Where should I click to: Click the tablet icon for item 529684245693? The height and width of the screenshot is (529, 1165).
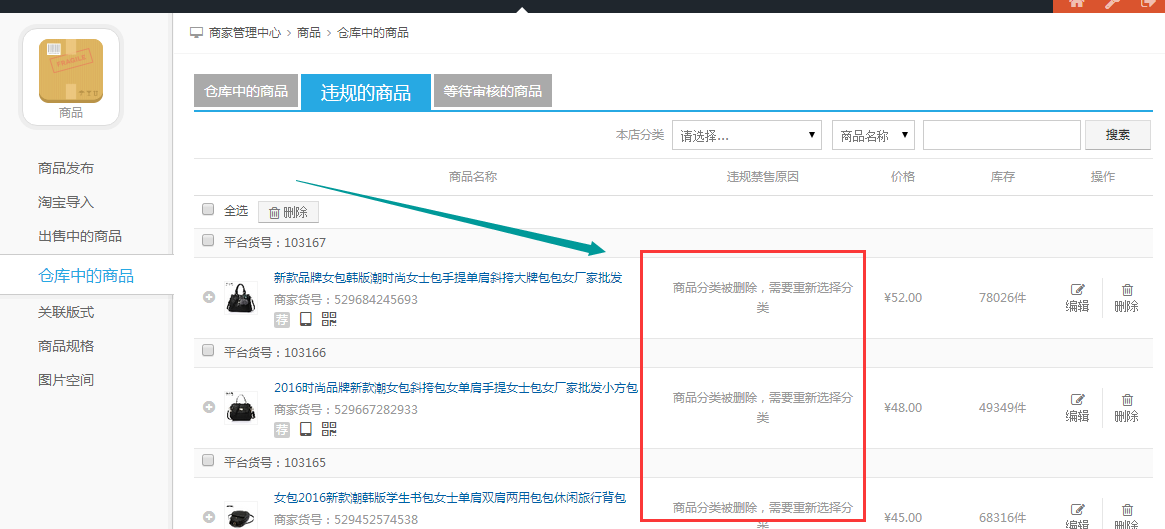point(305,319)
